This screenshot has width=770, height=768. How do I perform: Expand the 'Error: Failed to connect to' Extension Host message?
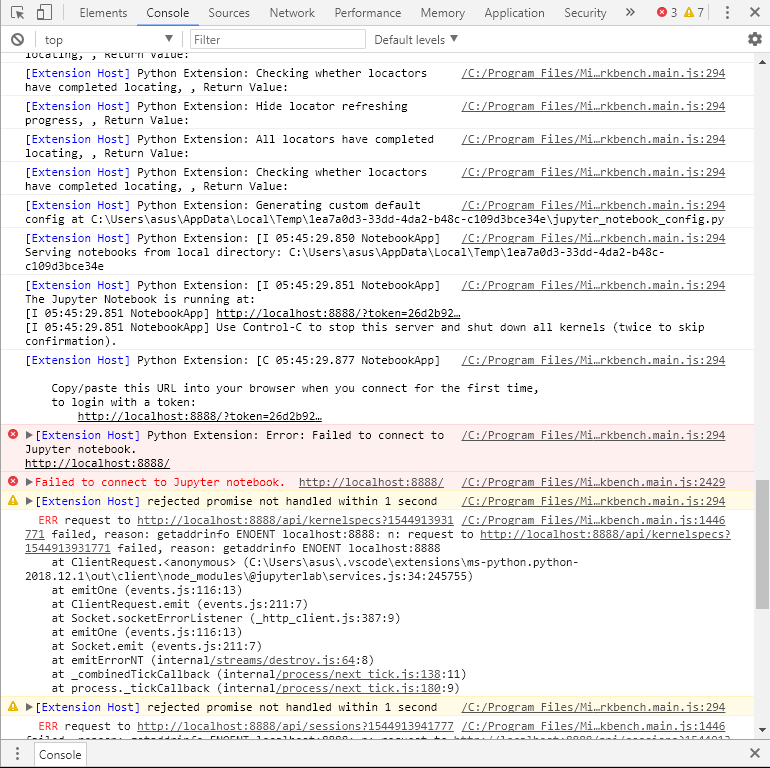tap(29, 435)
